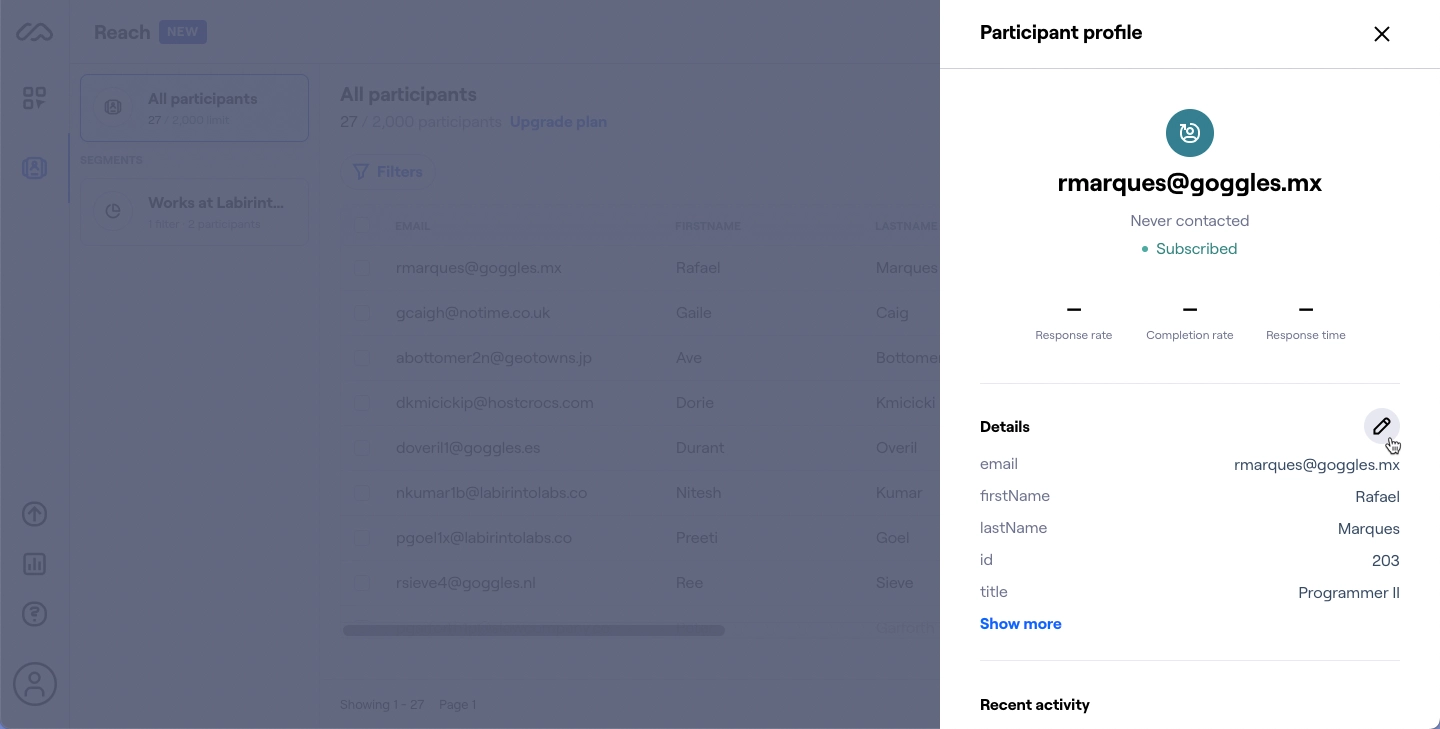
Task: Open the user account avatar icon
Action: (34, 684)
